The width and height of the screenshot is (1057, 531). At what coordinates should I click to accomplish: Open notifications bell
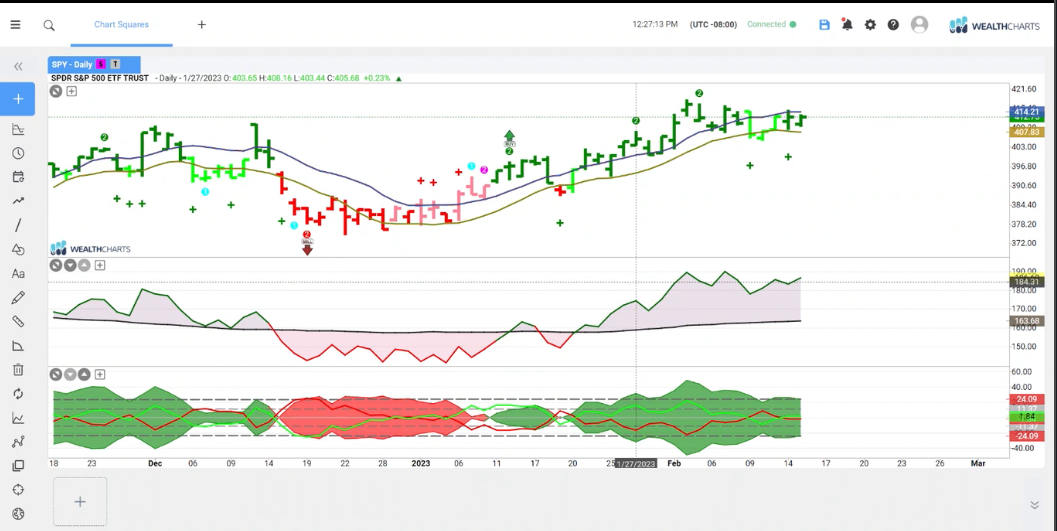coord(847,24)
